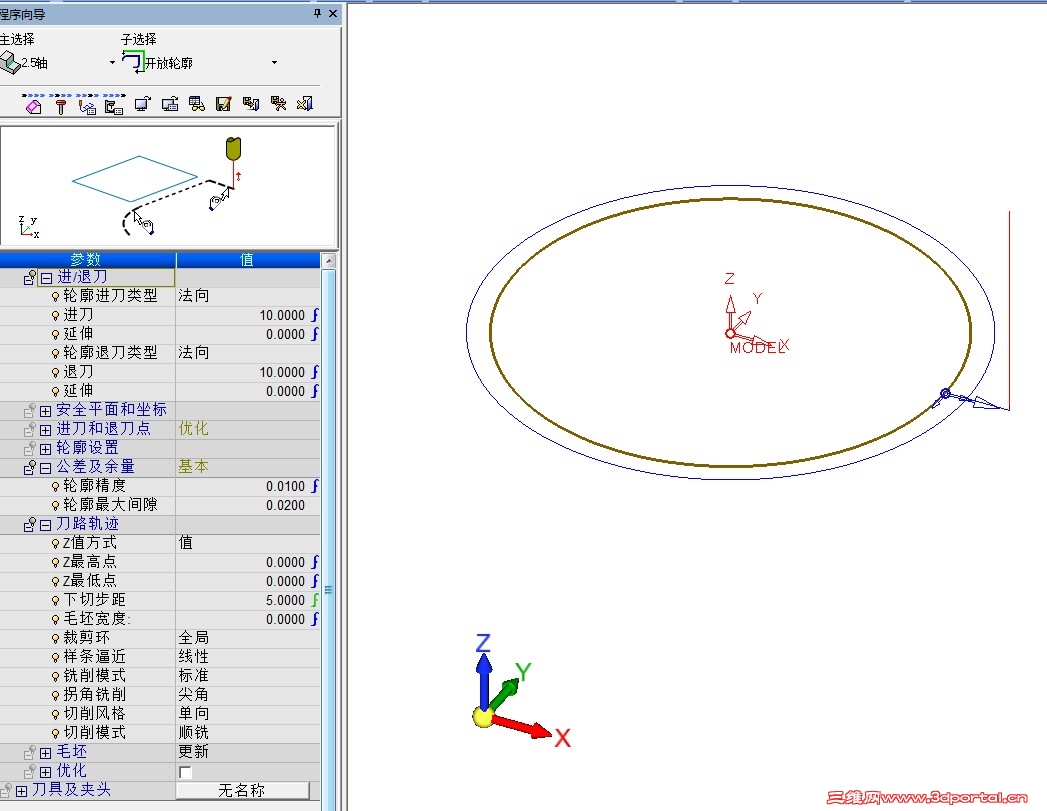The image size is (1047, 811).
Task: Open the 子选择 dropdown arrow
Action: tap(274, 63)
